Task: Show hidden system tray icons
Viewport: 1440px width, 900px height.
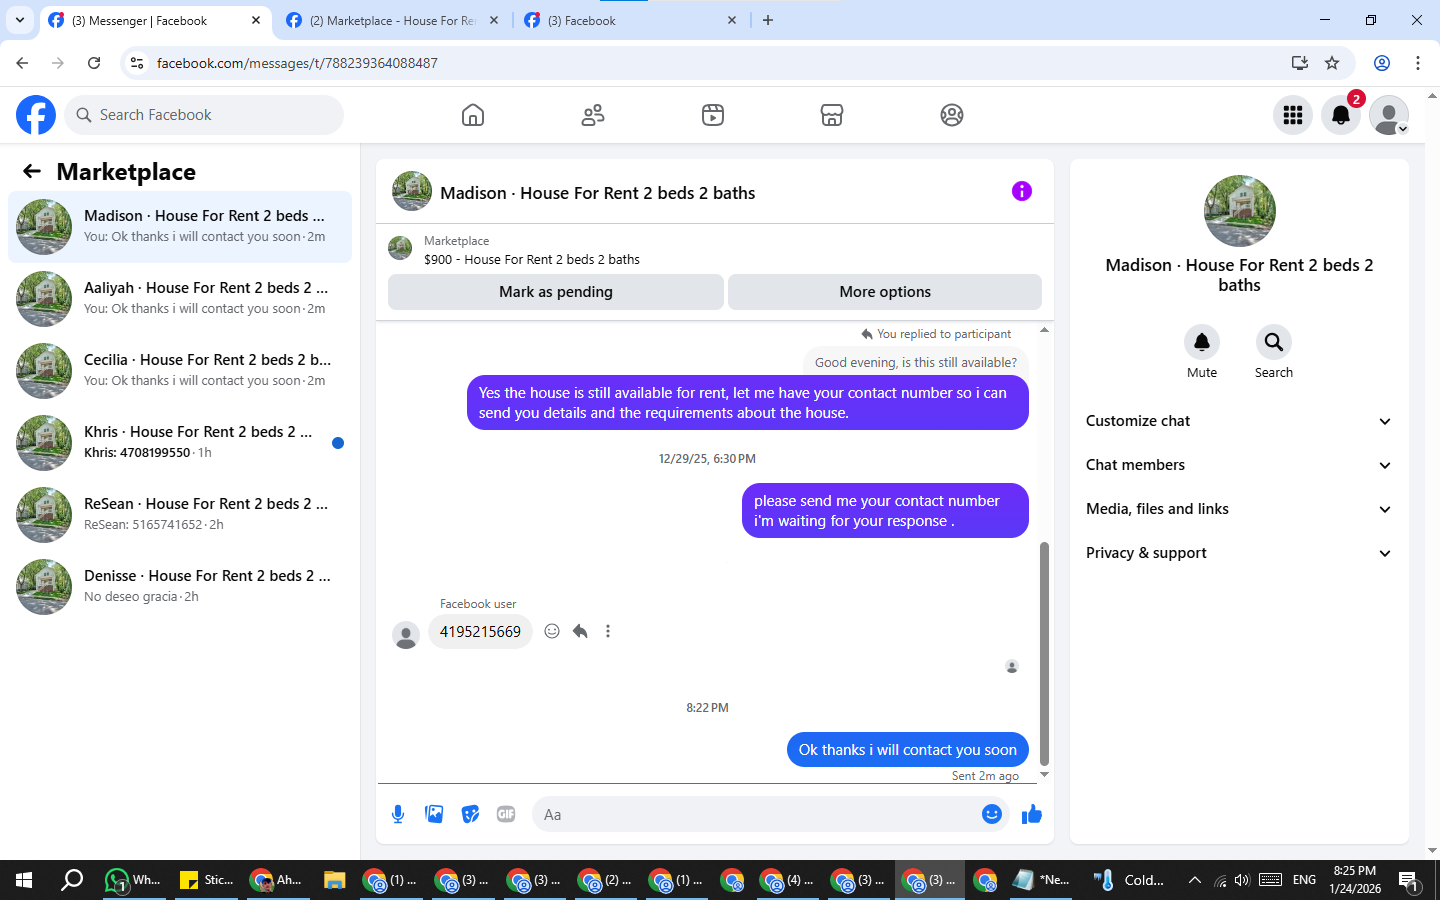Action: click(1194, 880)
